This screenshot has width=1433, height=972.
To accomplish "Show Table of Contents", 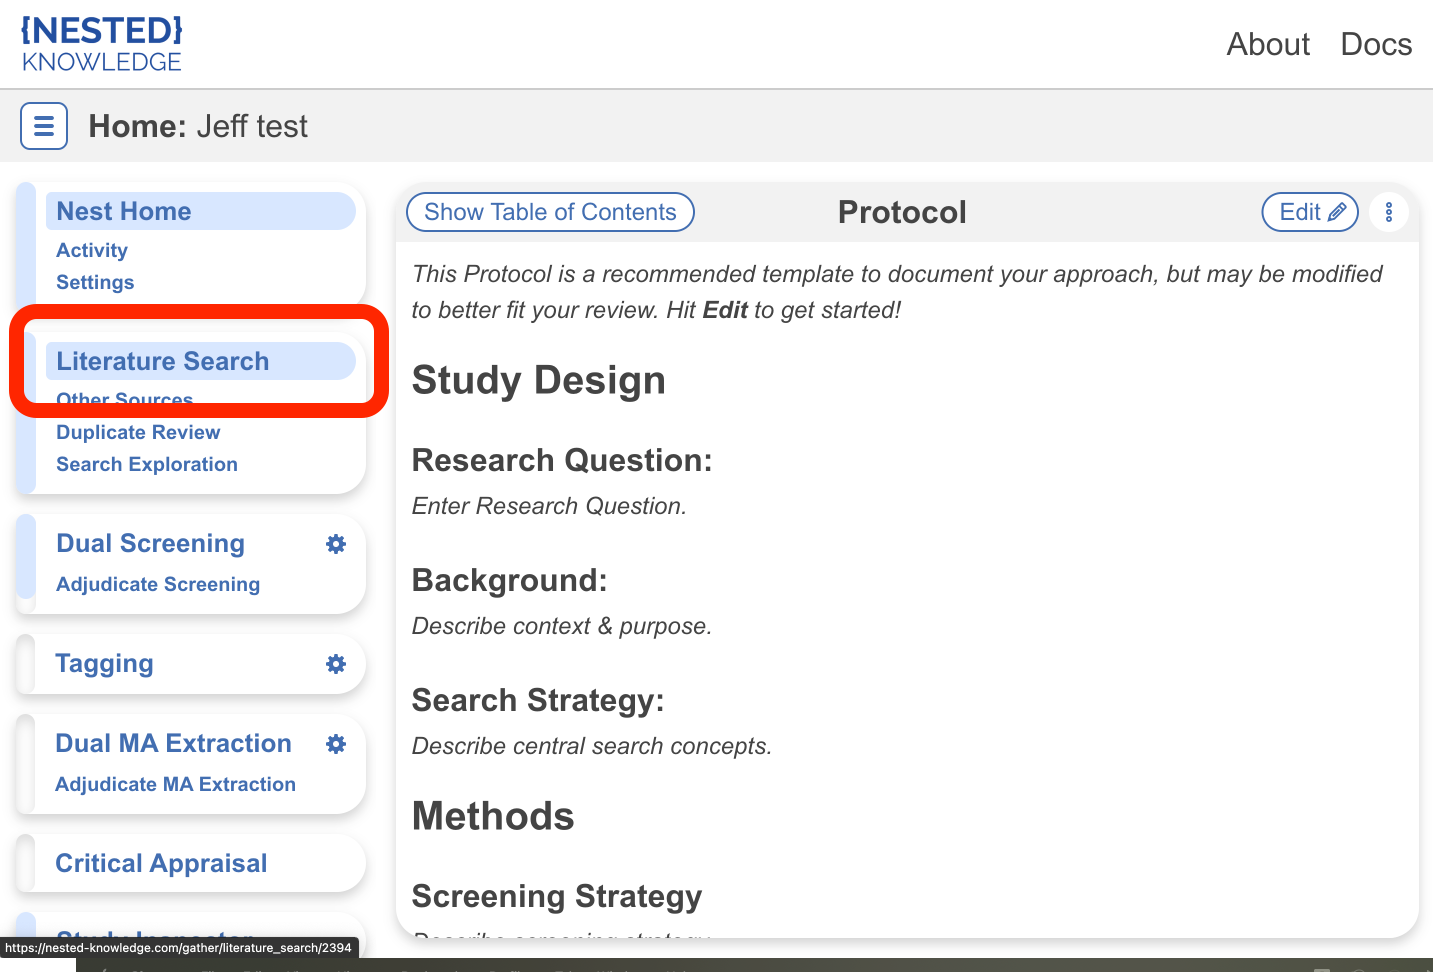I will pyautogui.click(x=550, y=212).
